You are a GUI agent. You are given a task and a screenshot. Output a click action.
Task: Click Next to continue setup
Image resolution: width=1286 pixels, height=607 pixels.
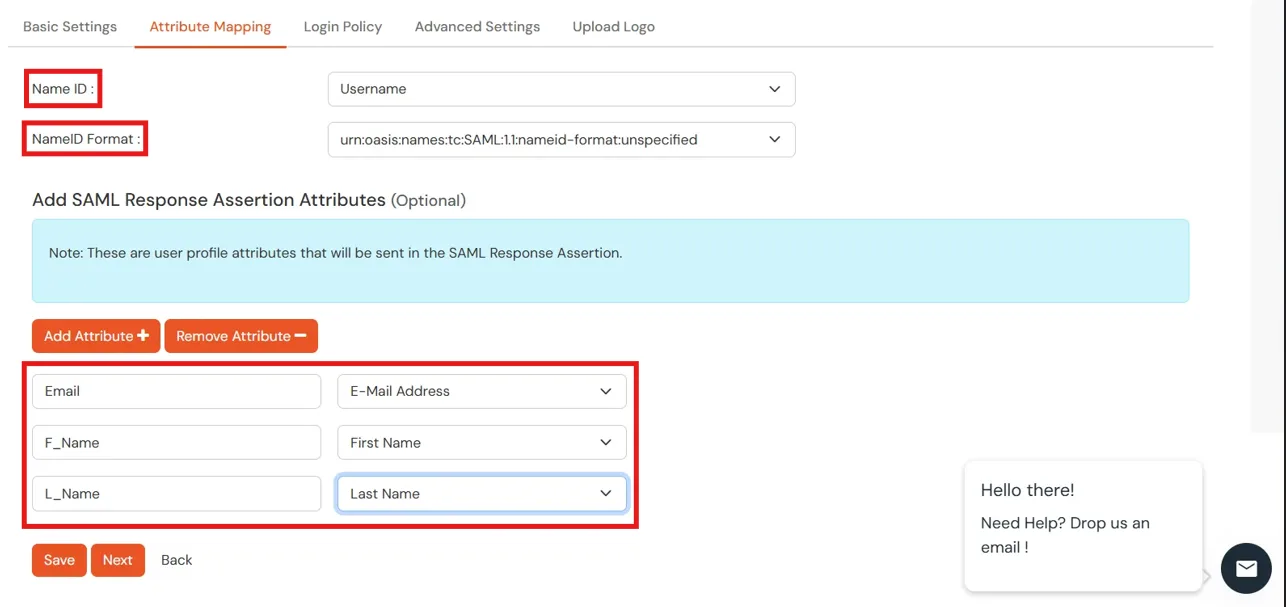point(117,560)
